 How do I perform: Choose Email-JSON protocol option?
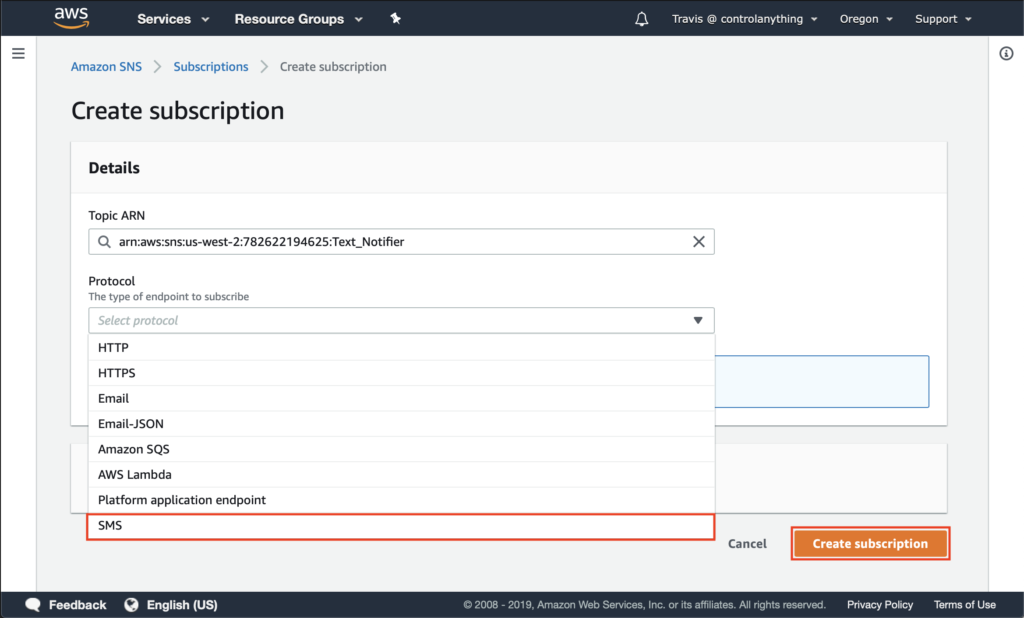(401, 424)
